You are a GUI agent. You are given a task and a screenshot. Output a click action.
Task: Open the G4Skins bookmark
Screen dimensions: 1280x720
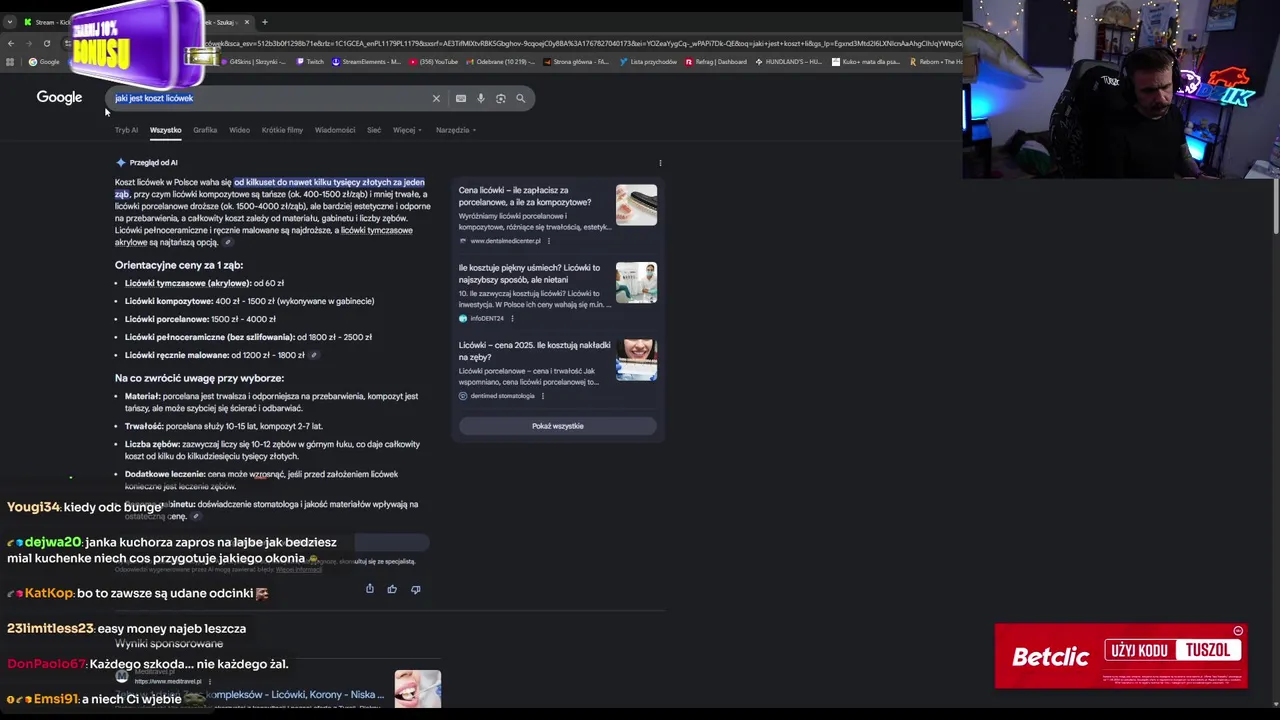(x=253, y=62)
